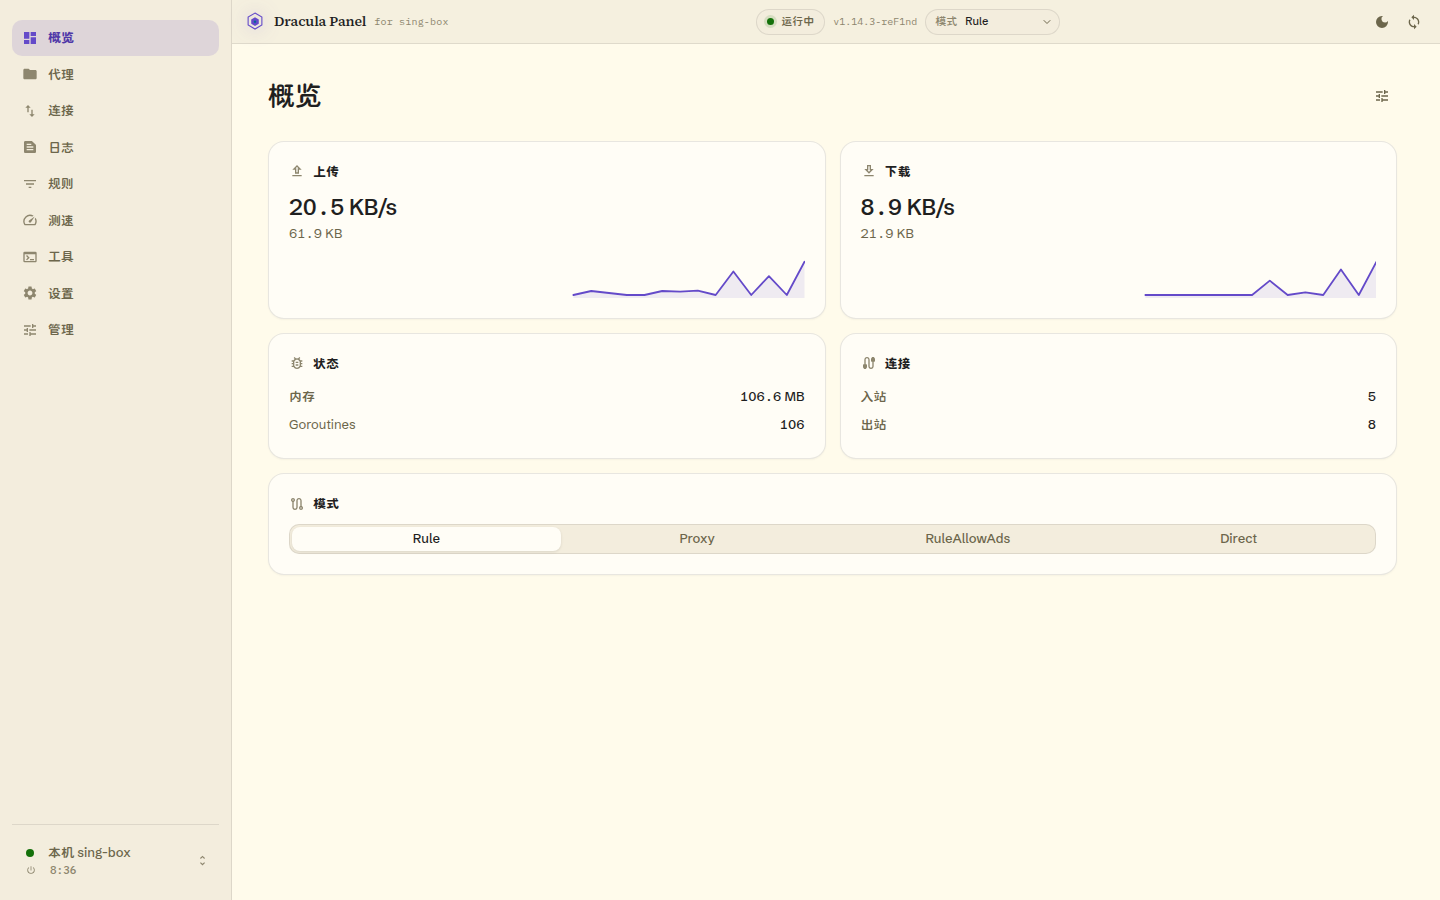This screenshot has width=1440, height=900.
Task: Click the 概览 page heading
Action: coord(295,96)
